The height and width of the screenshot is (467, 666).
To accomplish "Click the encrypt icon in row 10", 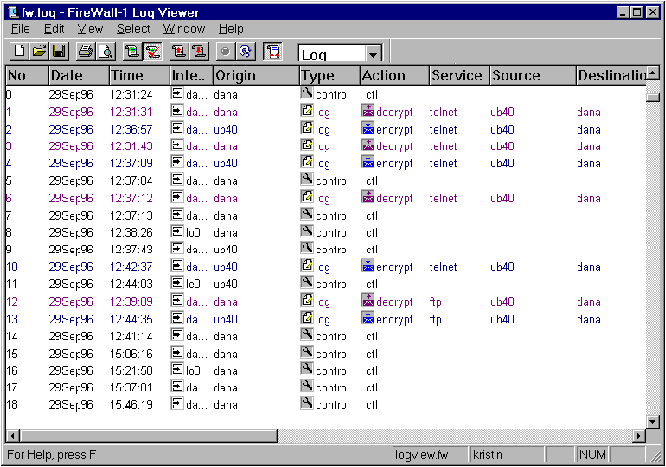I will coord(368,267).
